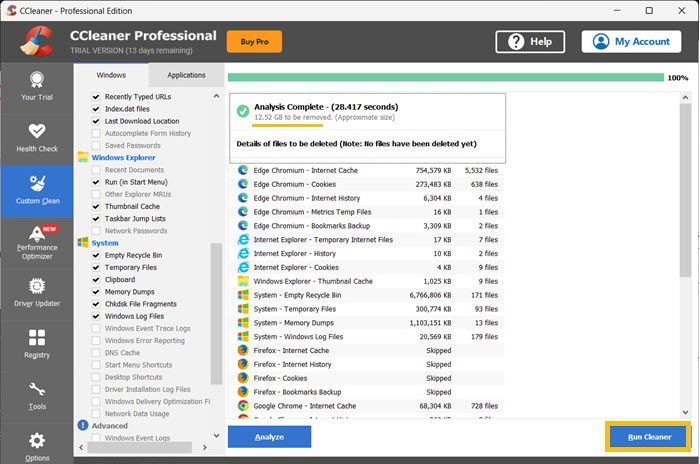Click the horizontal scroll right arrow
Screen dimensions: 700x464
pyautogui.click(x=204, y=447)
